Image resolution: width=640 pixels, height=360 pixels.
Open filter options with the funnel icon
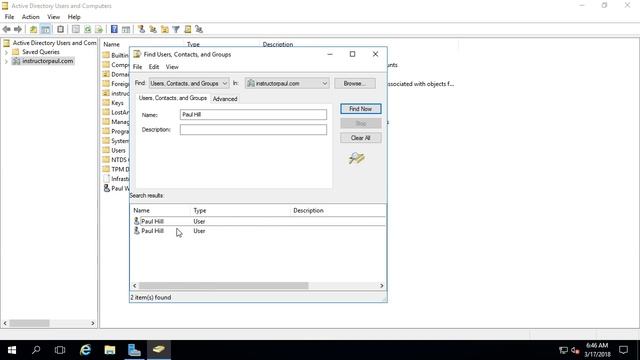click(176, 29)
